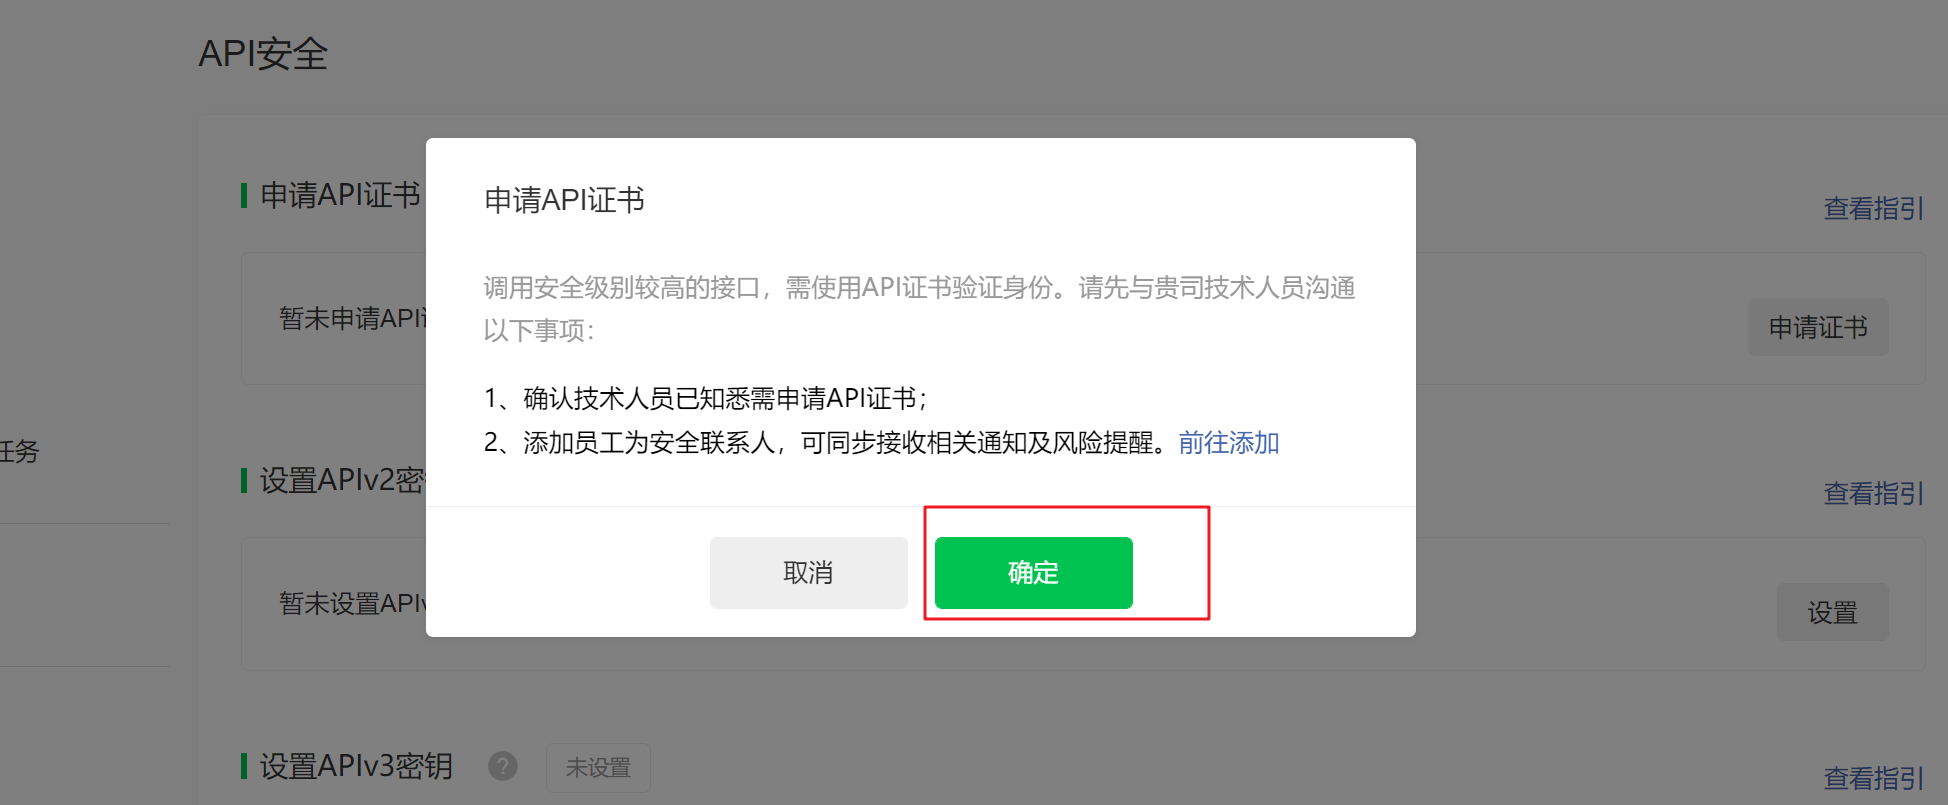Click the 暂未设置API status text
Screen dimensions: 1948x805
pos(352,603)
